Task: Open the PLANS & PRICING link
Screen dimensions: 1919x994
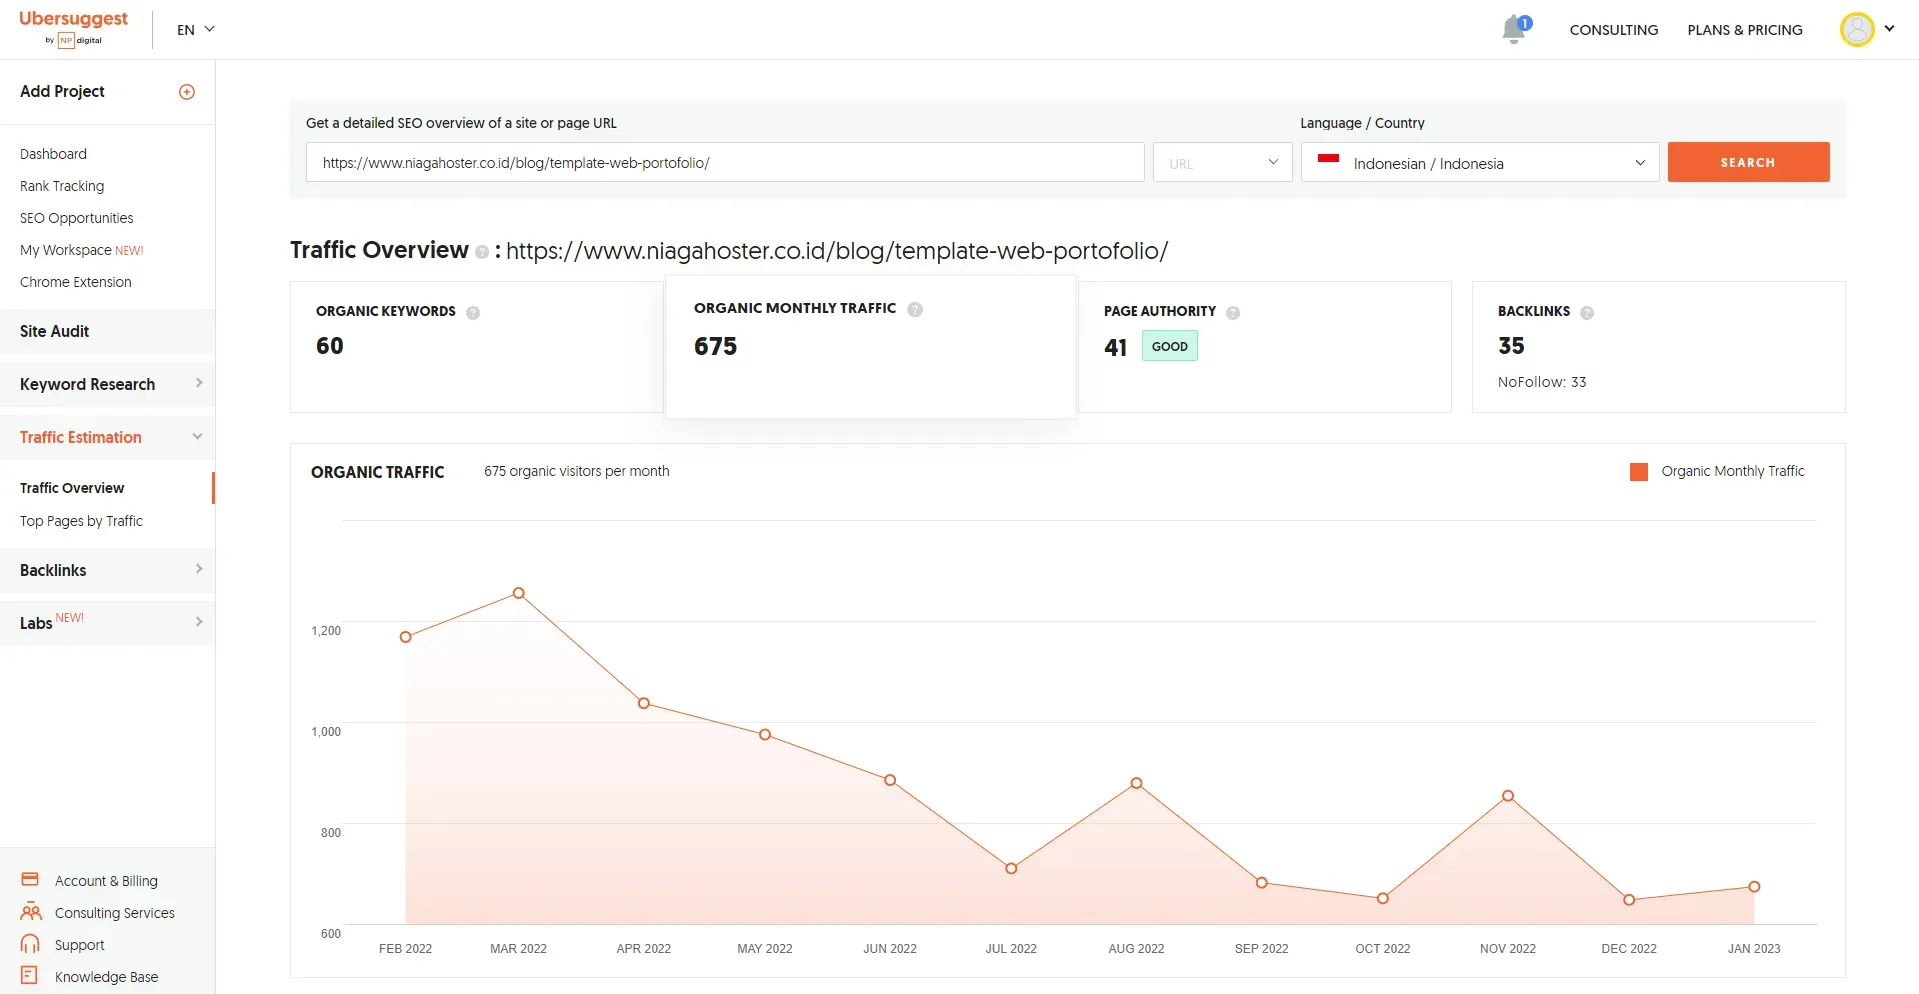Action: [1744, 30]
